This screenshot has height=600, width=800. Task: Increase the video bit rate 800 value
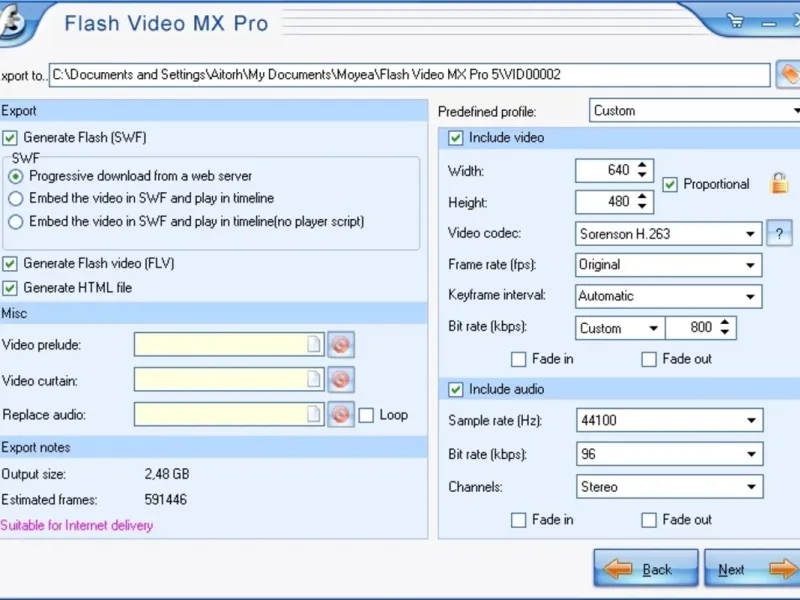click(x=725, y=322)
